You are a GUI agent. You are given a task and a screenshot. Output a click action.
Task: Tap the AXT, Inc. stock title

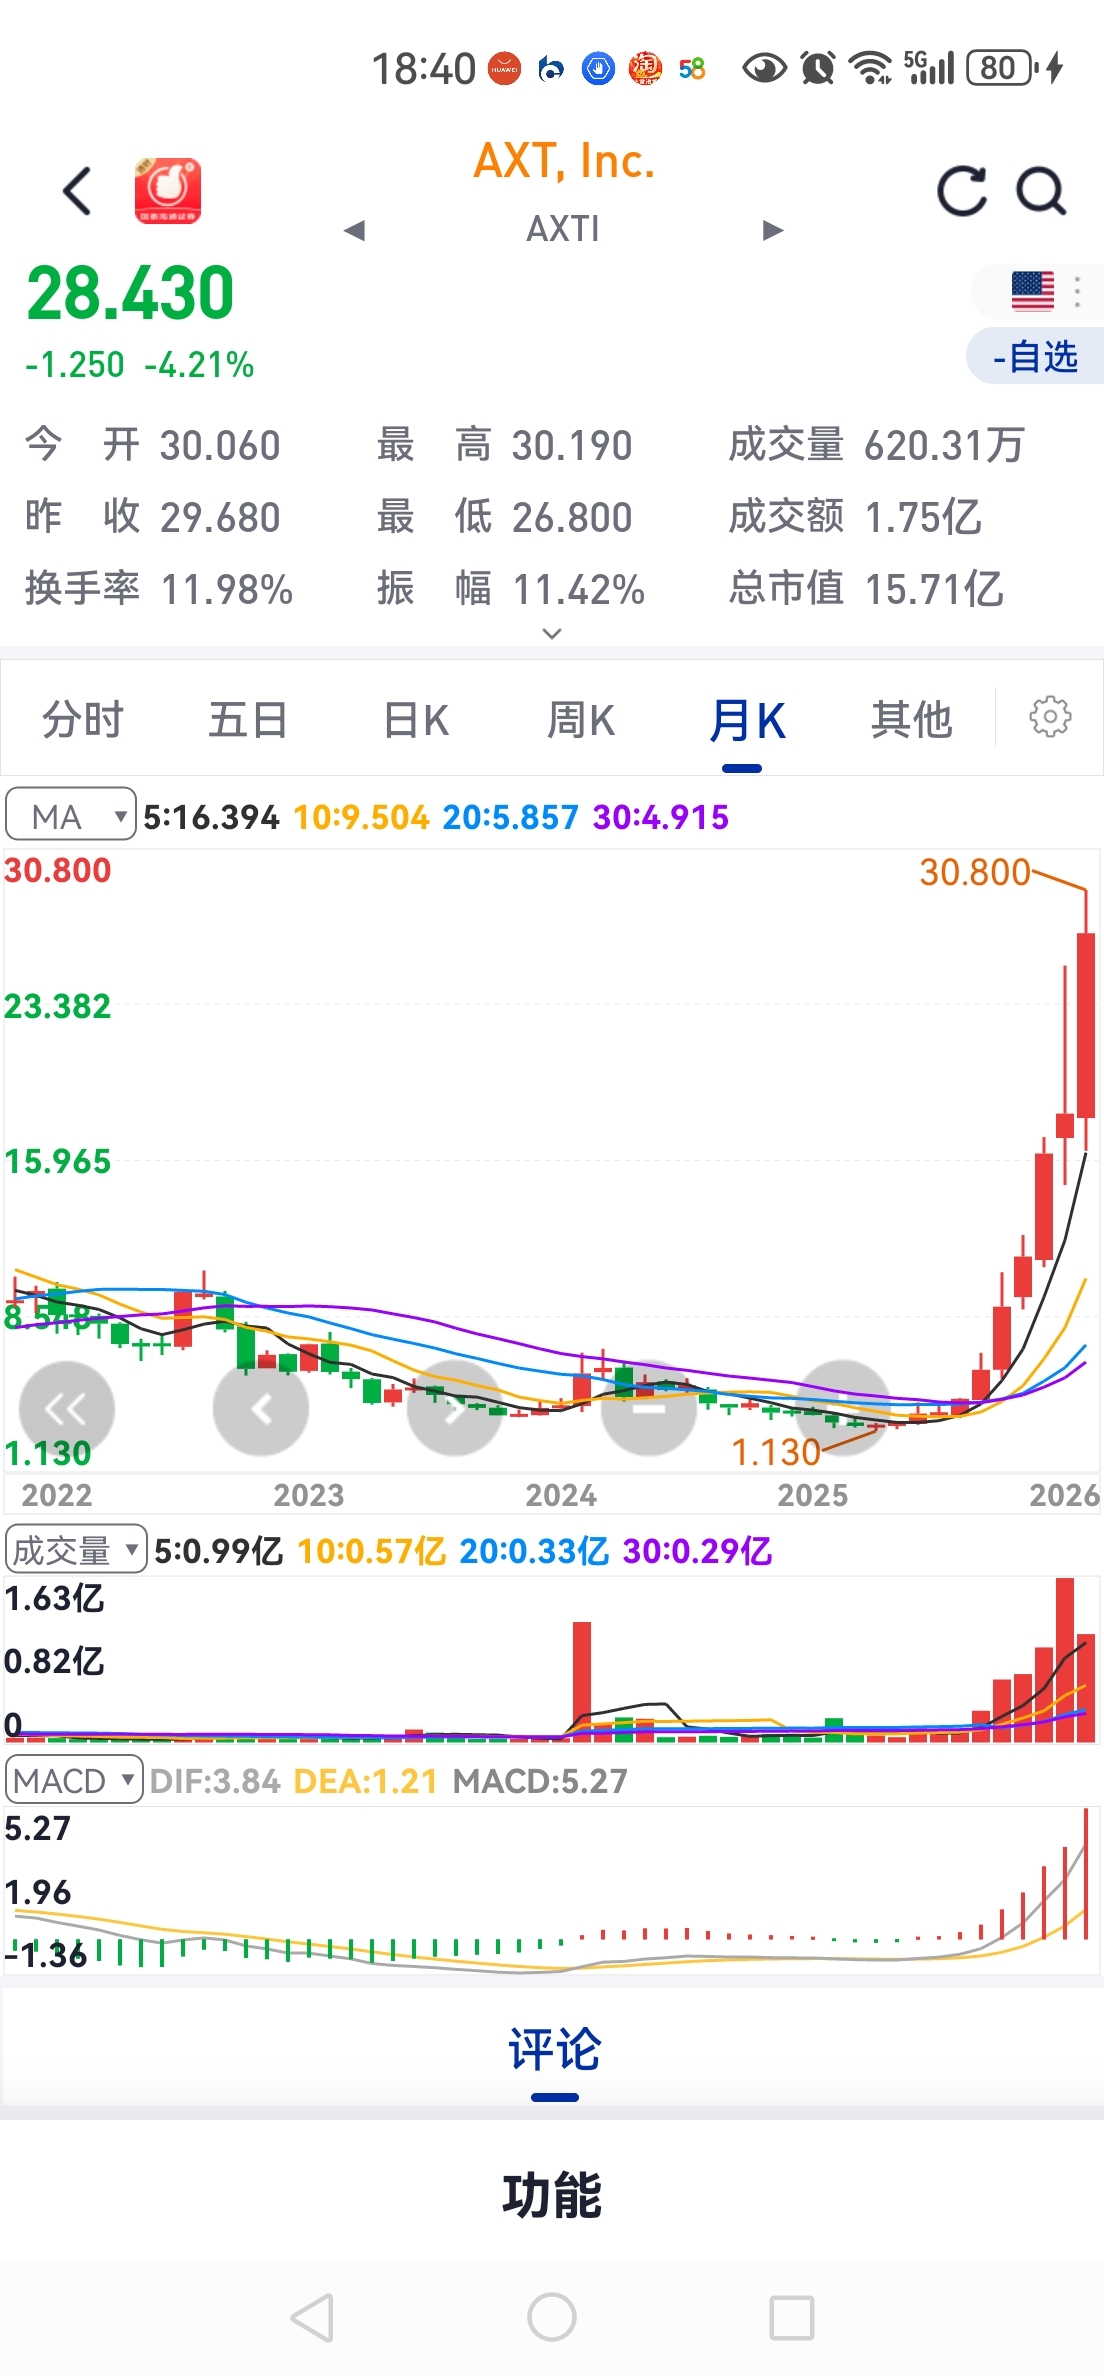(564, 161)
